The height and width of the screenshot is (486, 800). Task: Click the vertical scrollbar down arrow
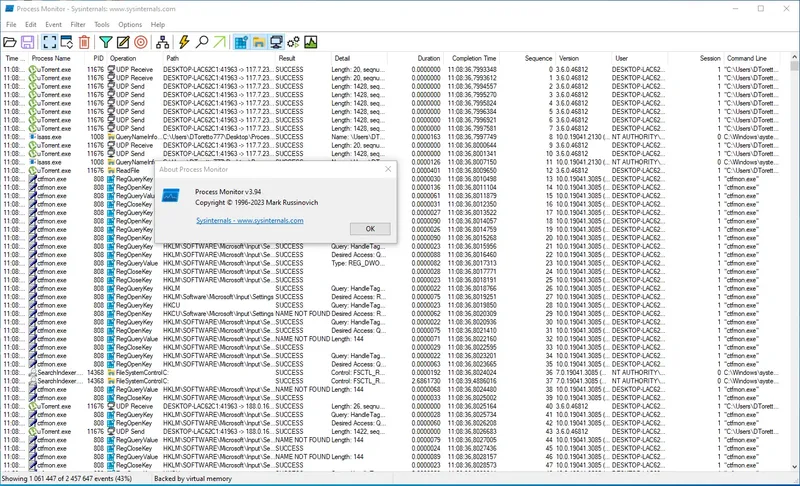point(794,466)
